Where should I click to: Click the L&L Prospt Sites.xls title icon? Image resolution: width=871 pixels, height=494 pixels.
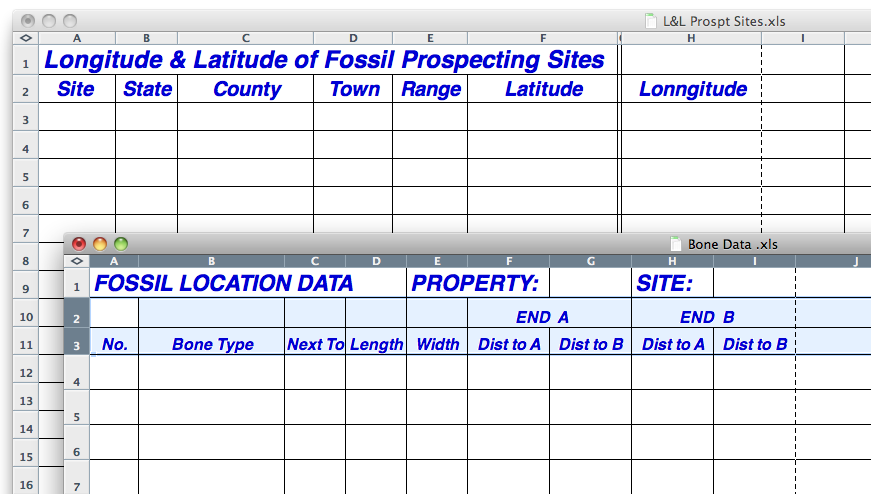(x=651, y=20)
